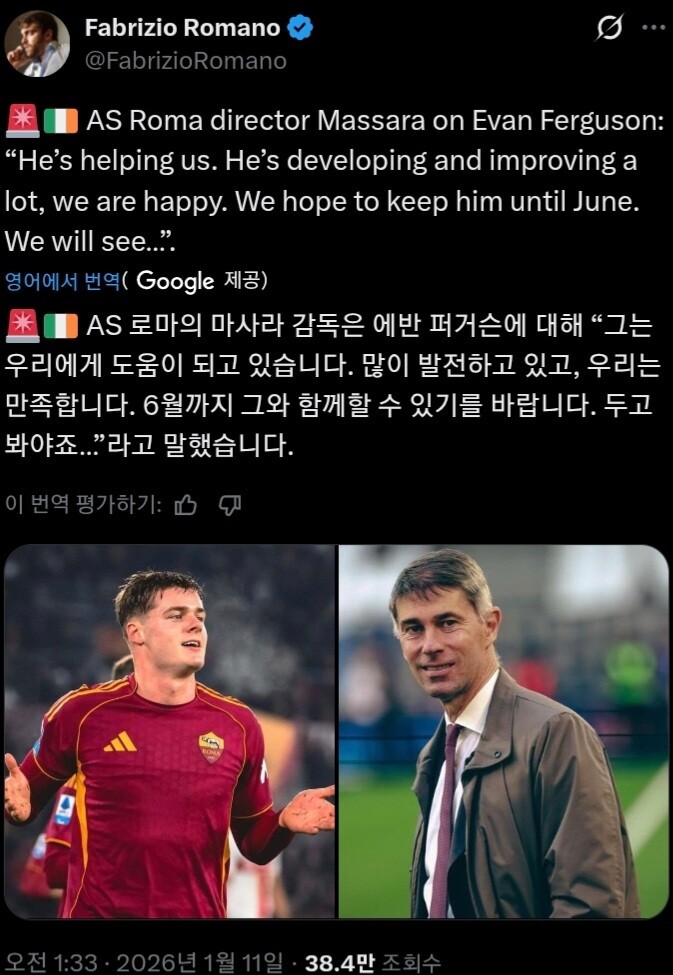Open the @FabrizioRomano handle link
Viewport: 673px width, 975px height.
click(x=185, y=61)
